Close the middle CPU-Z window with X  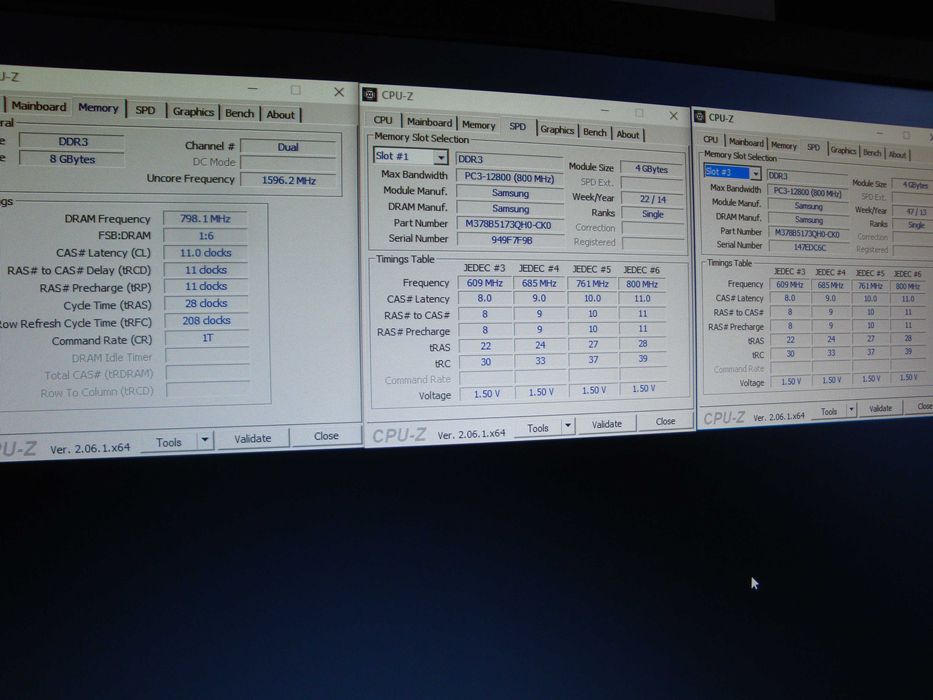(674, 115)
